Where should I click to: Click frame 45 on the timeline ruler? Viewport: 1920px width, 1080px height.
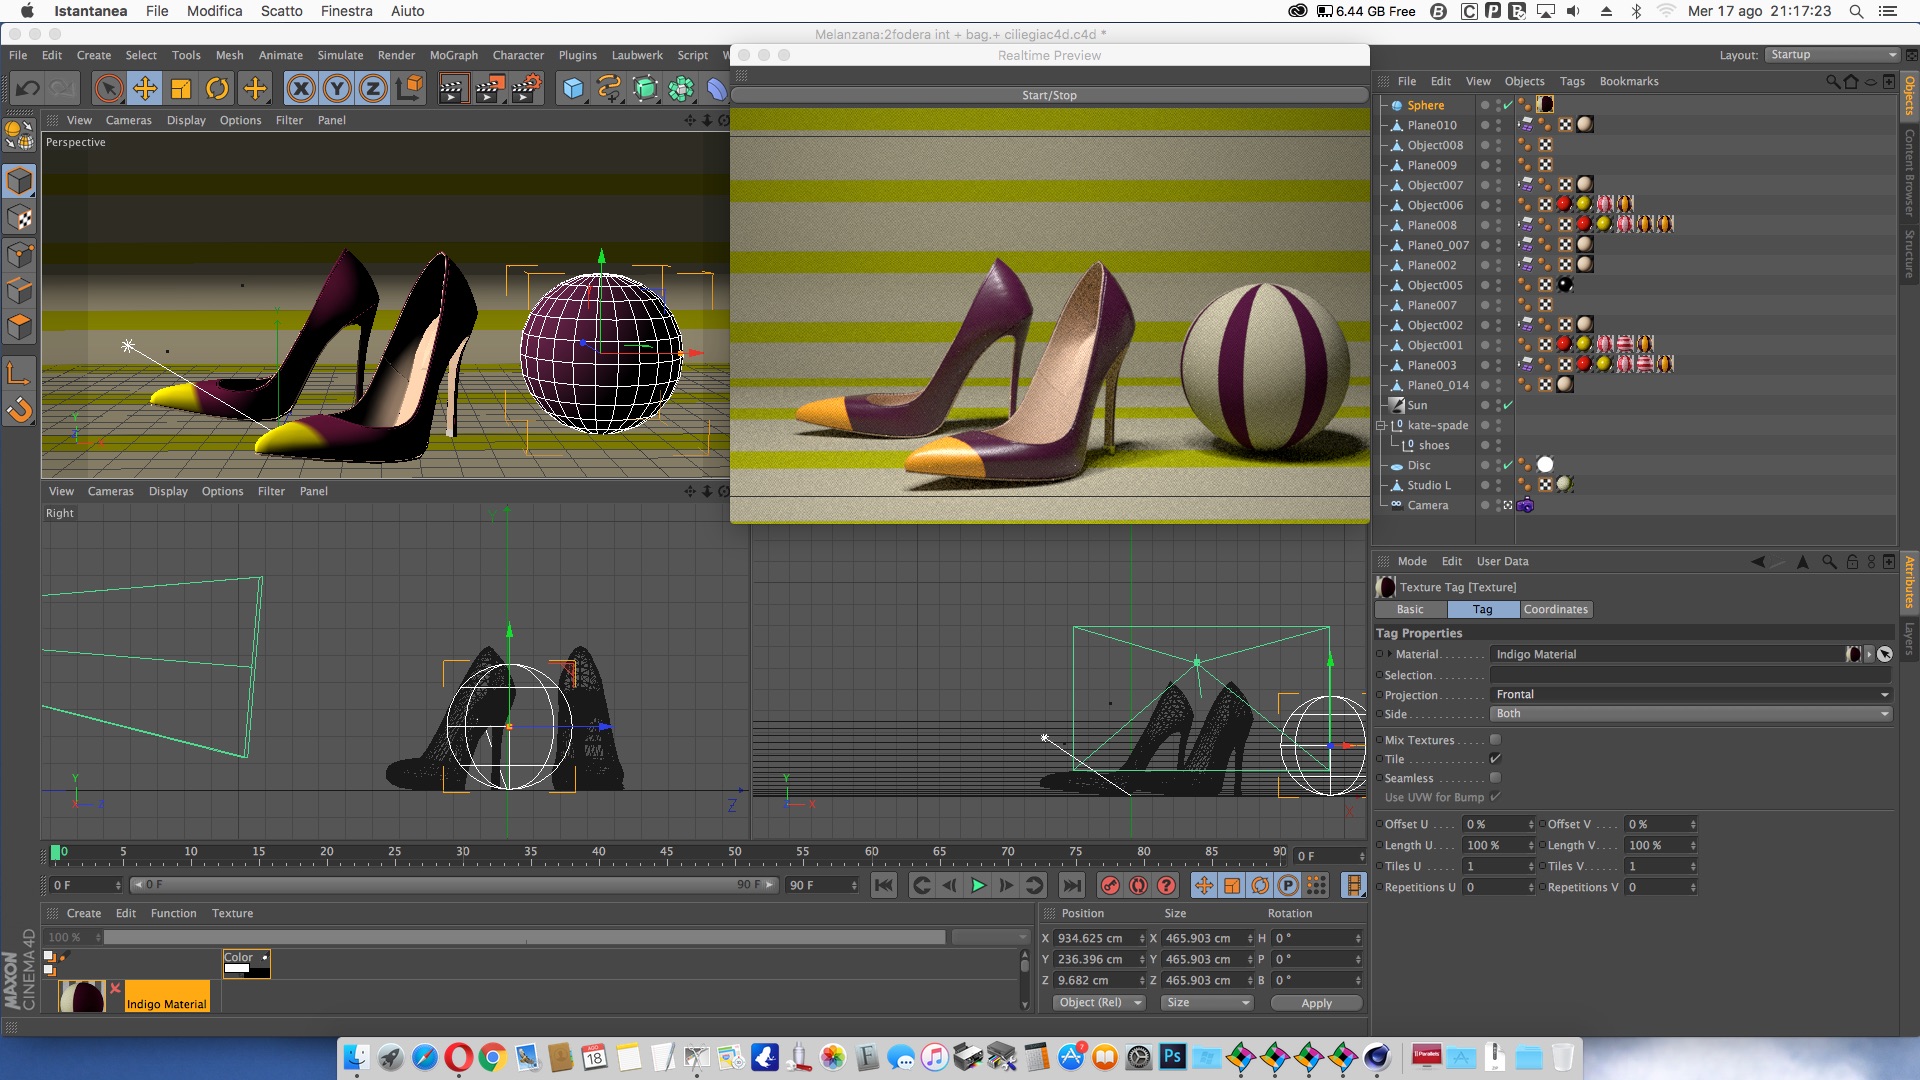coord(667,853)
